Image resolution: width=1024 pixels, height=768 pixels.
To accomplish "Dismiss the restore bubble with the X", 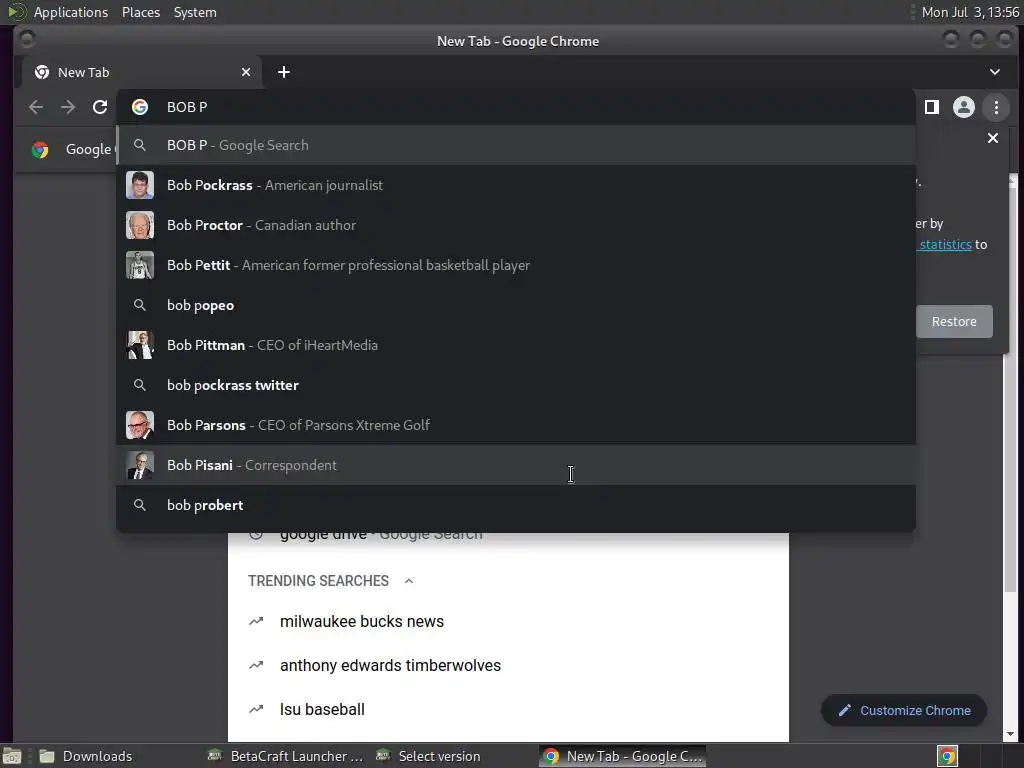I will (x=993, y=138).
